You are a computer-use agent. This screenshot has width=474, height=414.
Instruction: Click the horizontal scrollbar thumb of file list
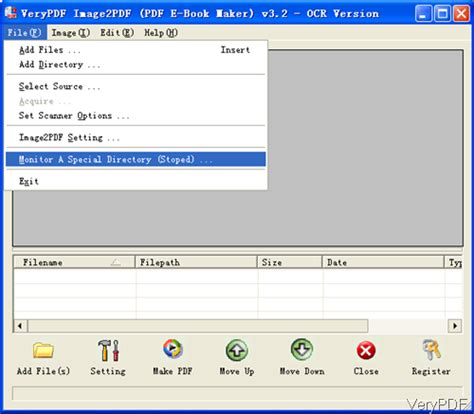coord(198,326)
